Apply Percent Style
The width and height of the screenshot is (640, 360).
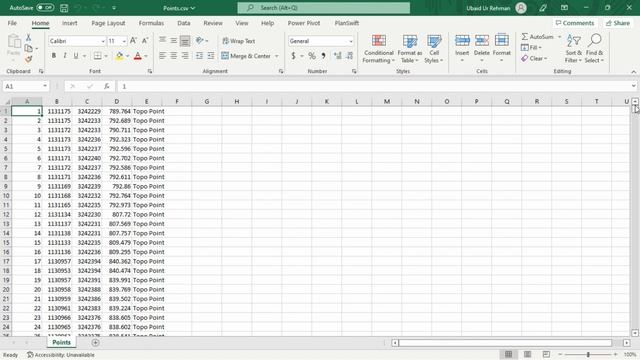(x=312, y=56)
